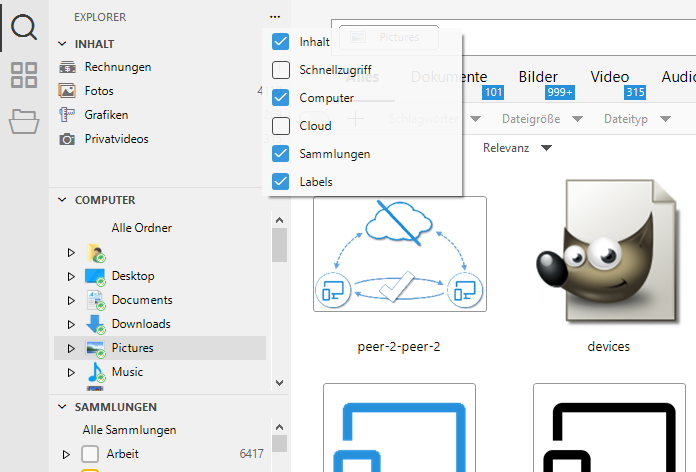Select Alle Ordner entry
This screenshot has height=472, width=696.
(x=142, y=228)
